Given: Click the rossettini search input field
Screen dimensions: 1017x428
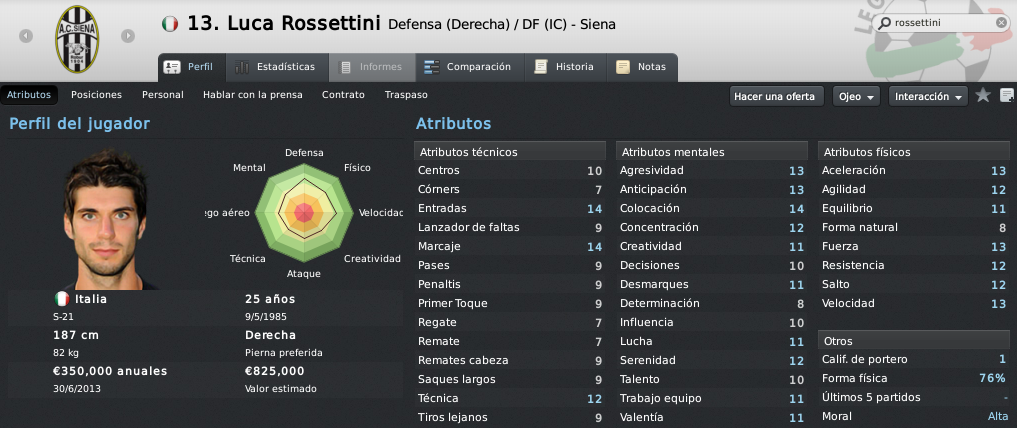Looking at the screenshot, I should 942,23.
